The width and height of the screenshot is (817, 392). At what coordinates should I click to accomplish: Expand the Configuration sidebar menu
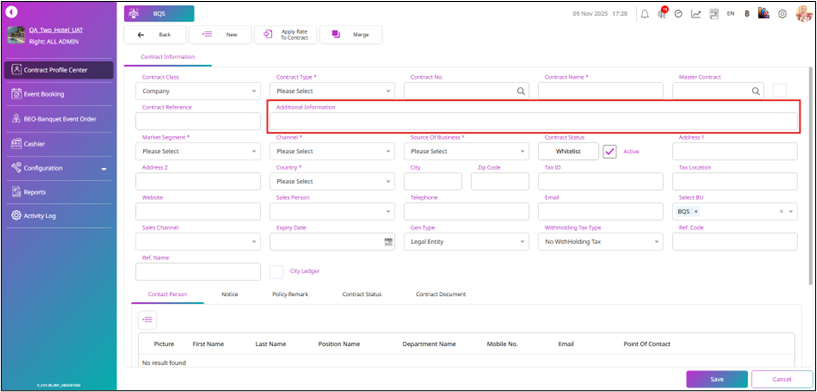tap(59, 168)
